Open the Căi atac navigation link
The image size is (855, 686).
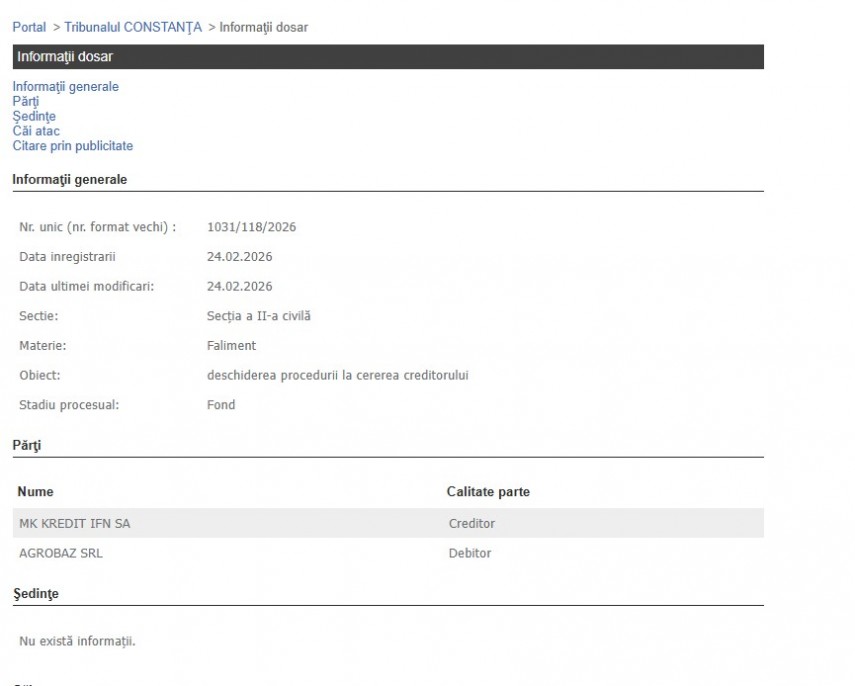[36, 131]
